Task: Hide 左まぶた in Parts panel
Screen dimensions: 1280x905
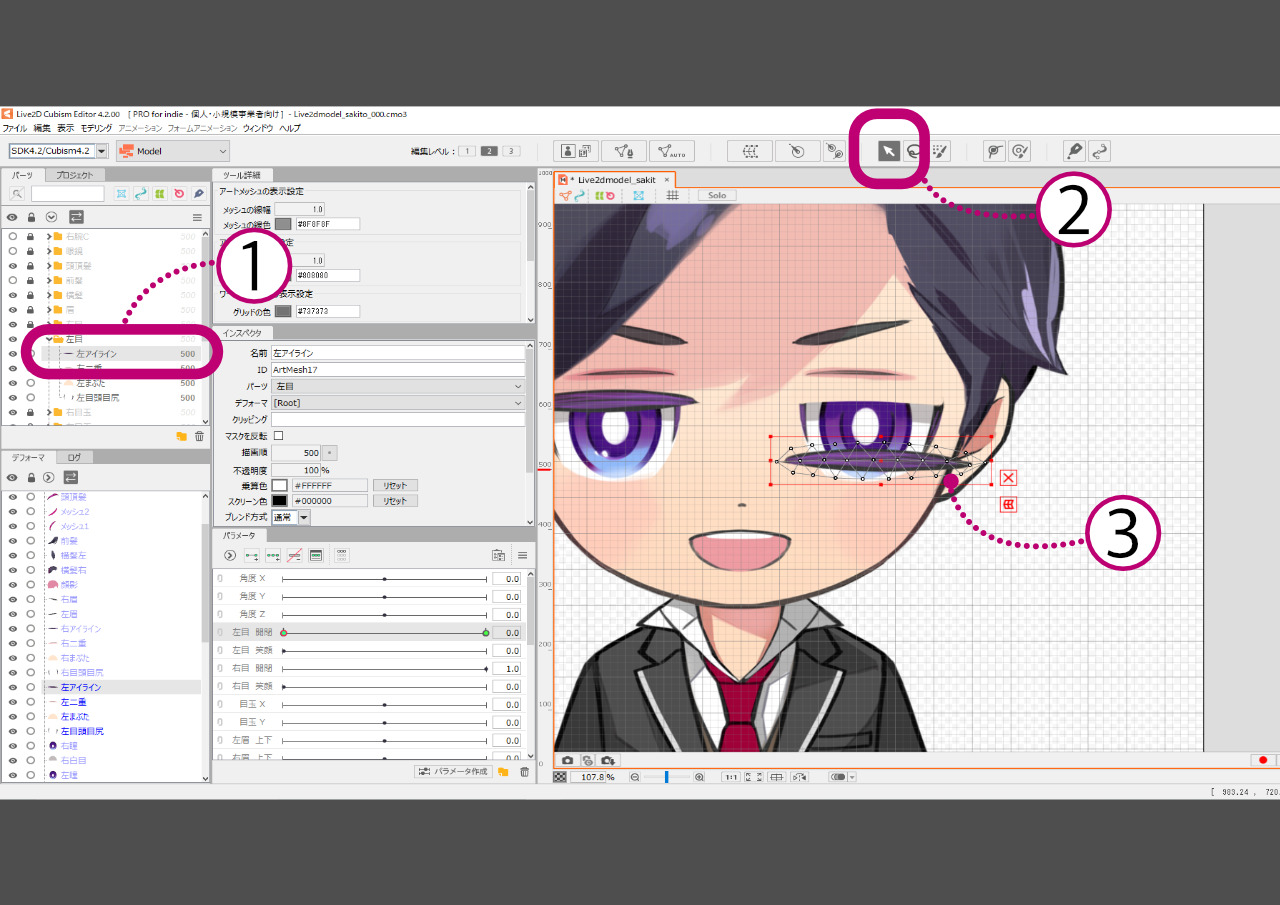Action: point(12,383)
